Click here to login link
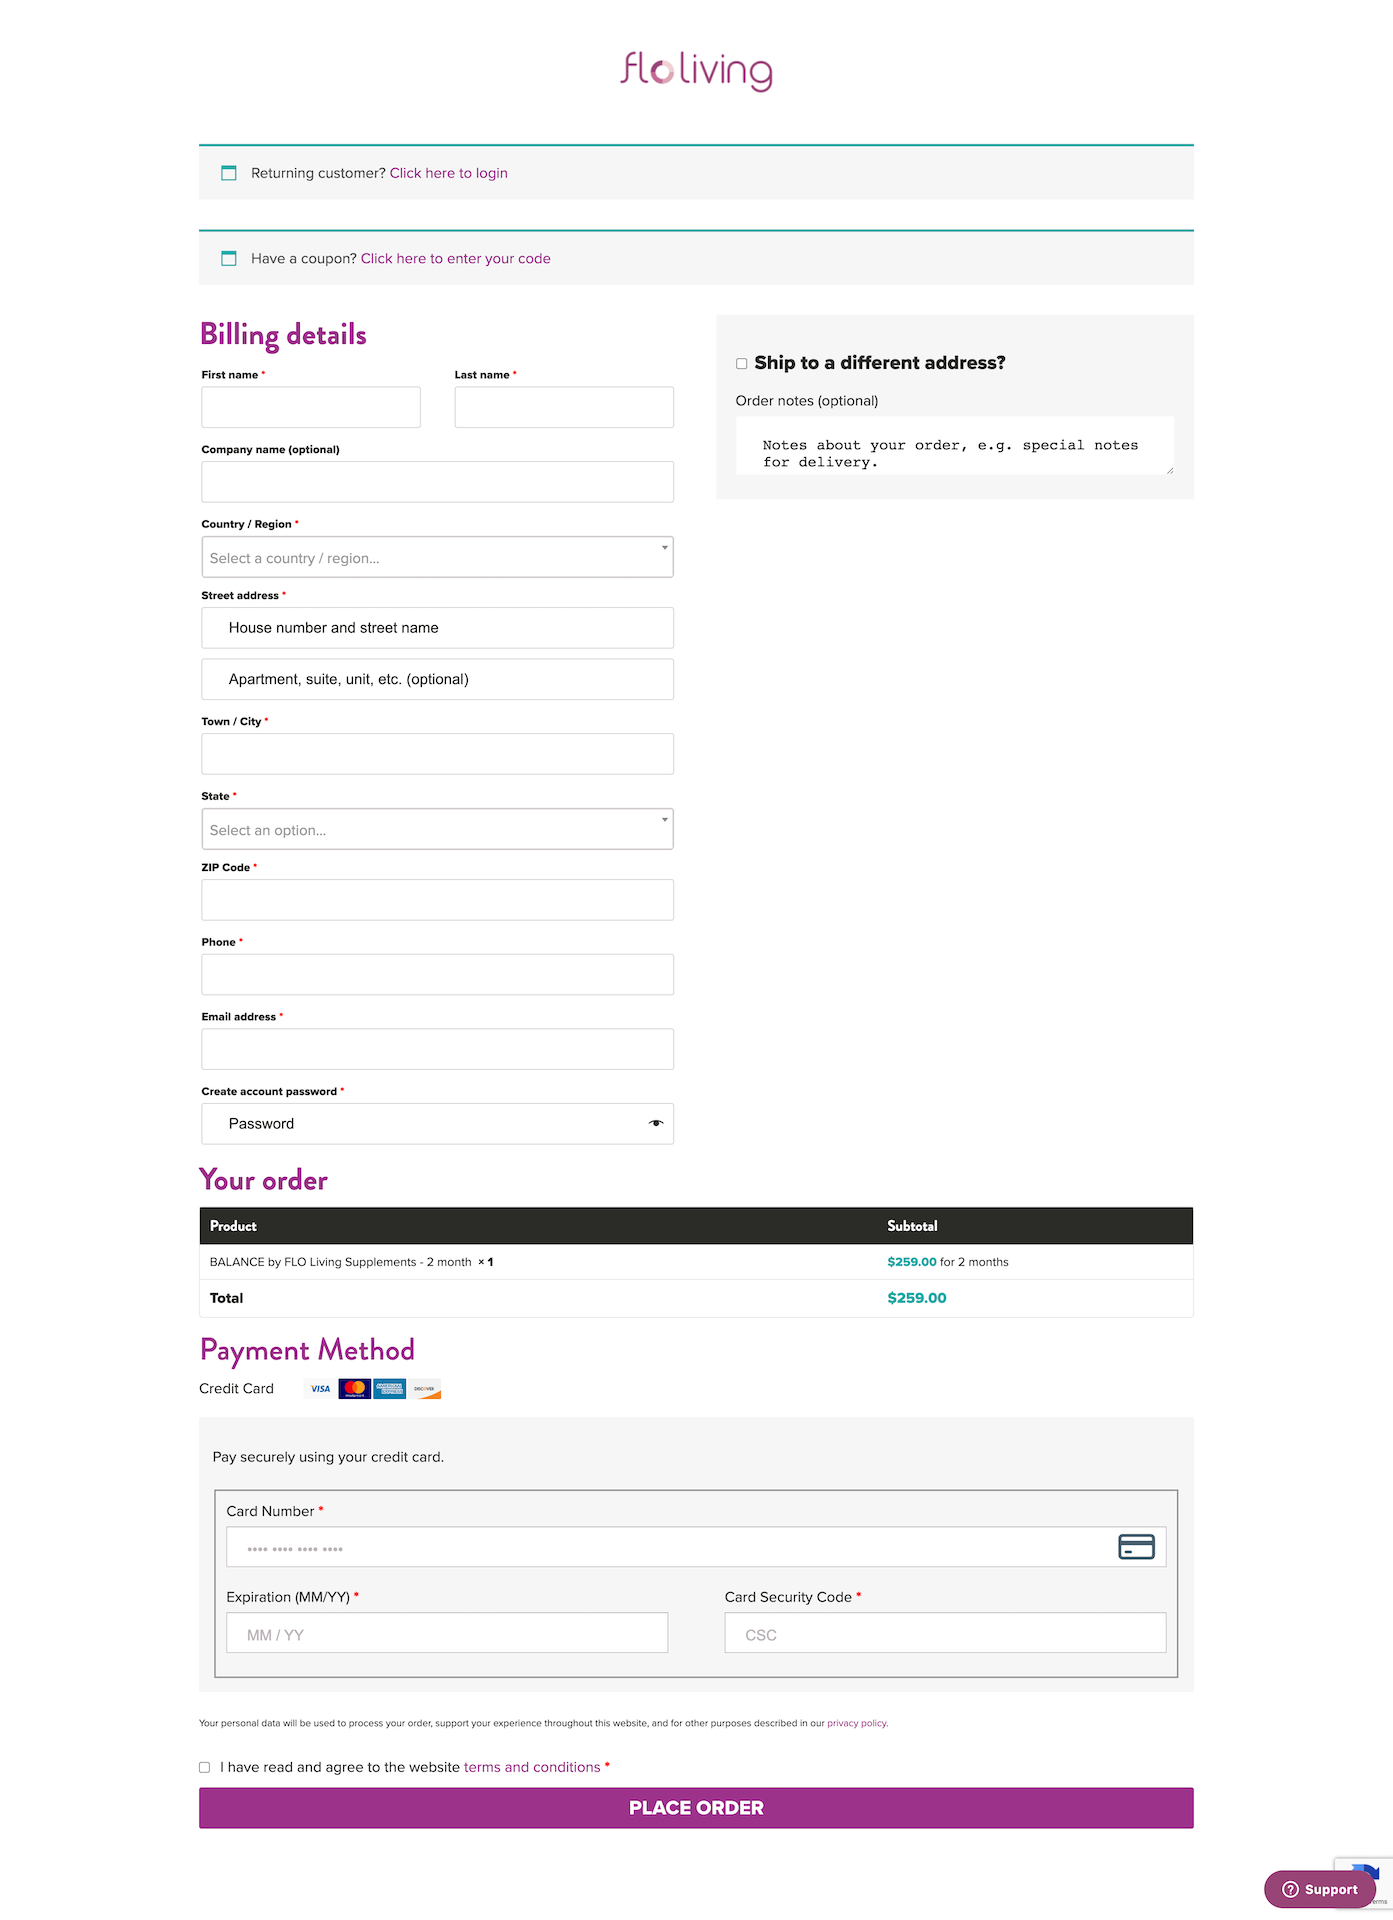Viewport: 1393px width, 1920px height. [x=448, y=172]
